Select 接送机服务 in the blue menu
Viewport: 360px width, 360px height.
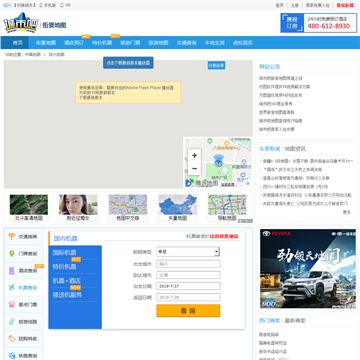(67, 295)
